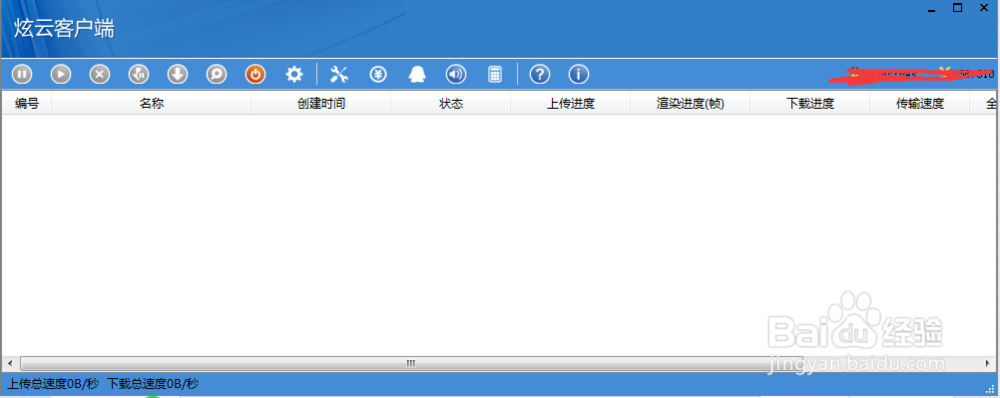The image size is (1000, 398).
Task: Sort by the 名称 column header
Action: coord(151,103)
